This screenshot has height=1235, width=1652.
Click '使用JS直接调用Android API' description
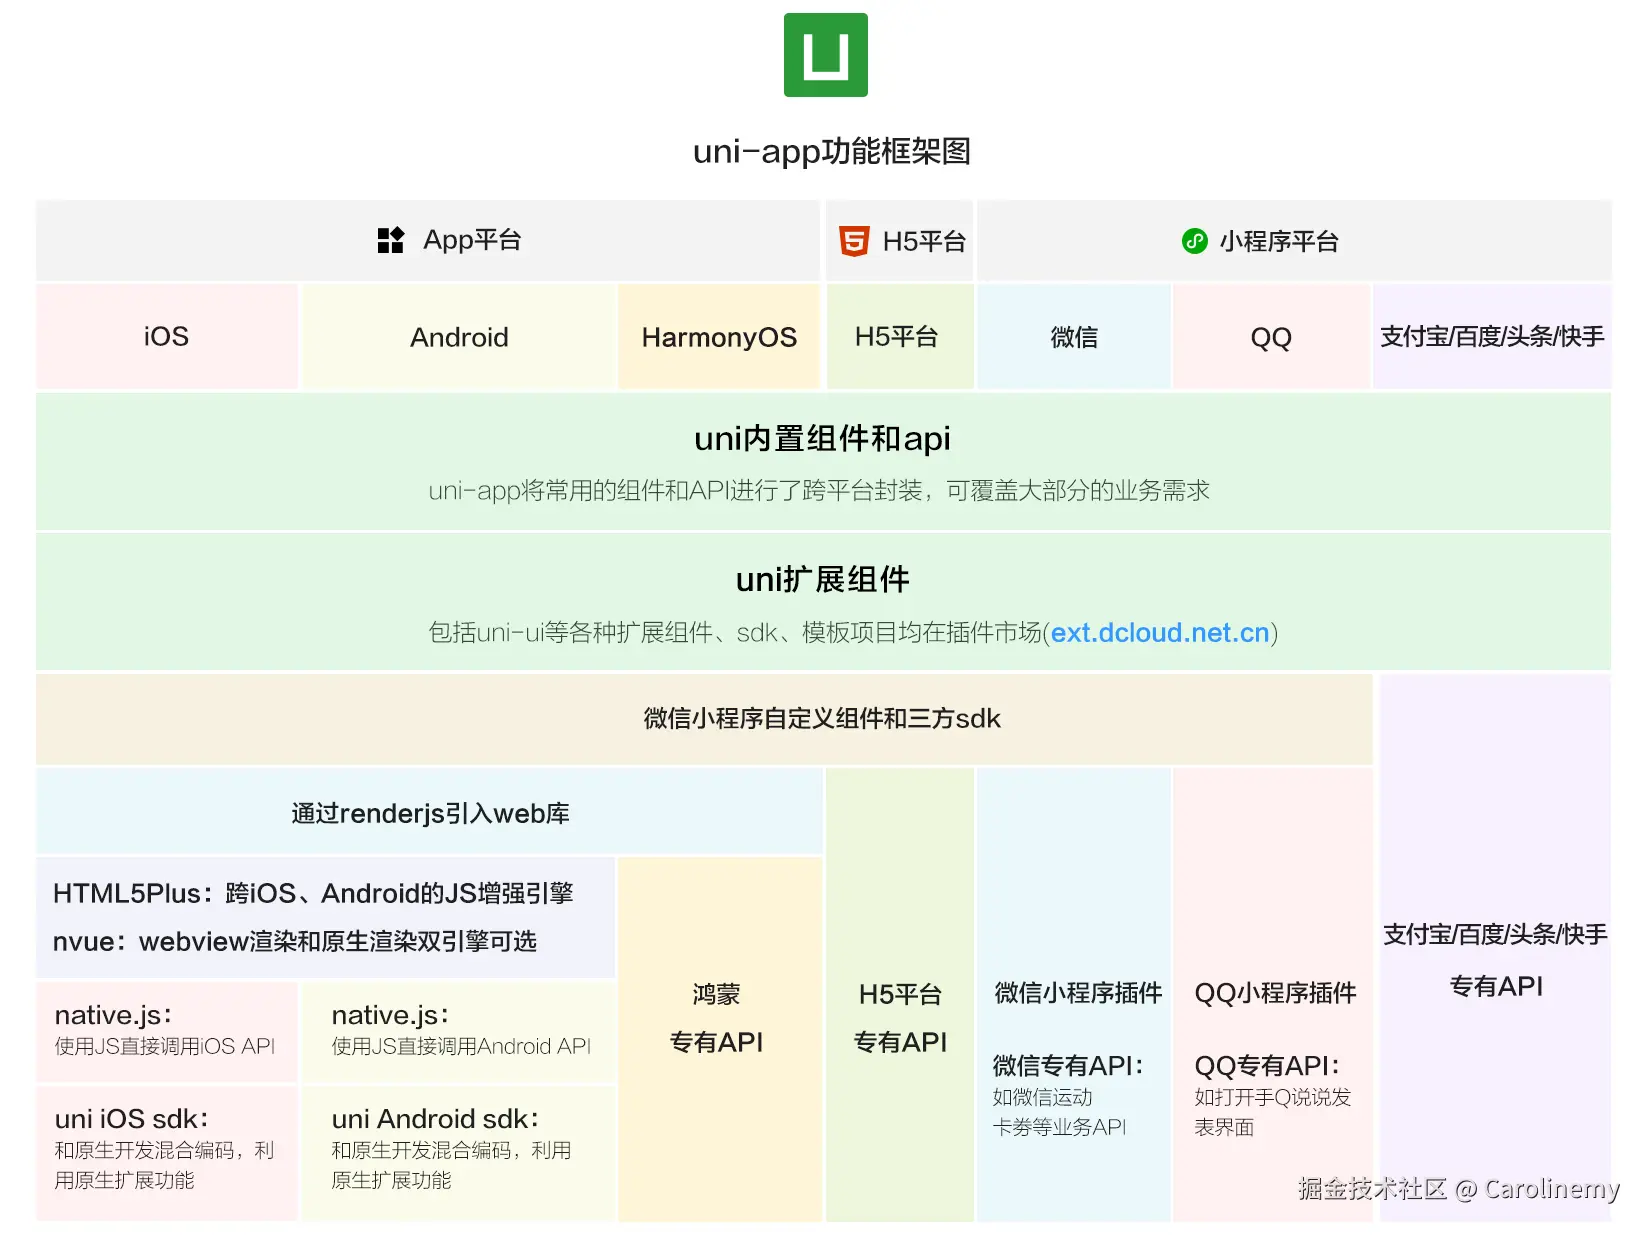pyautogui.click(x=461, y=1046)
